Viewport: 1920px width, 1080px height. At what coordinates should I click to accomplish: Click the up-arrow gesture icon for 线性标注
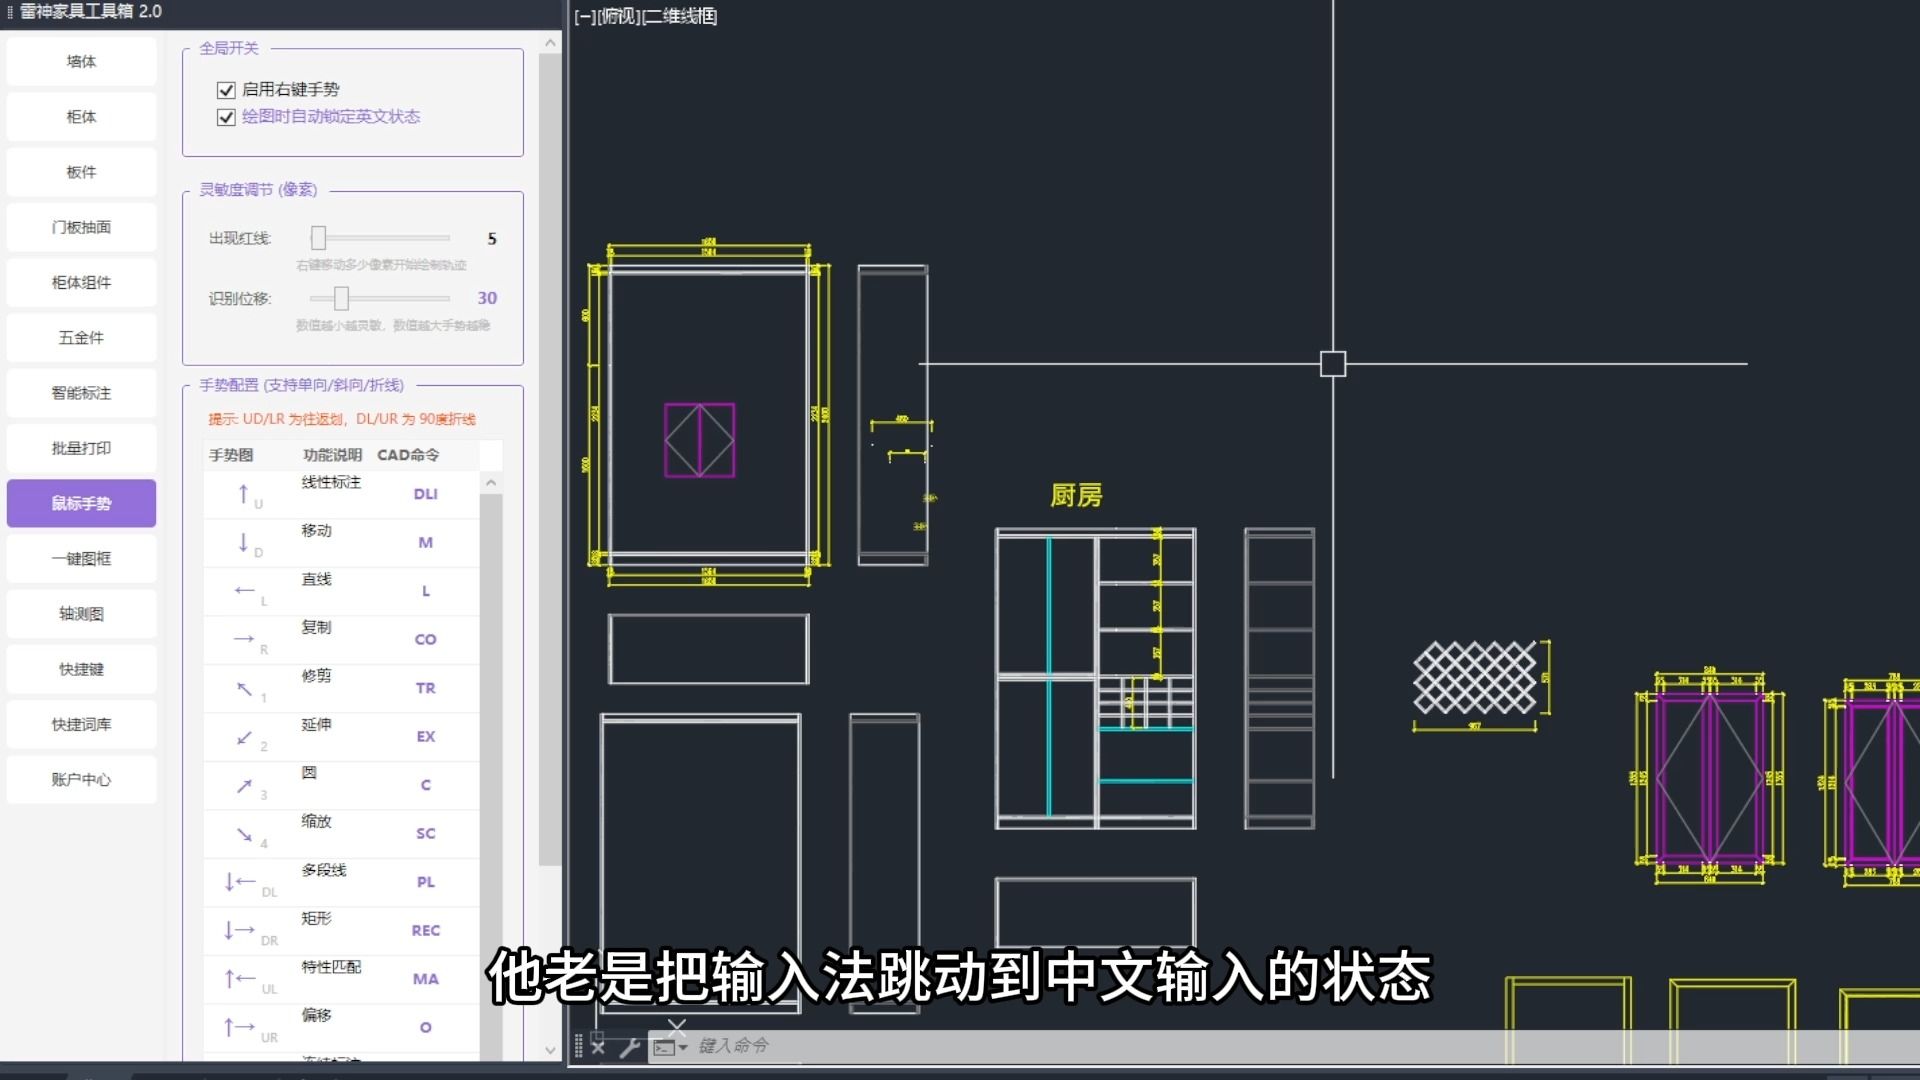[x=243, y=494]
